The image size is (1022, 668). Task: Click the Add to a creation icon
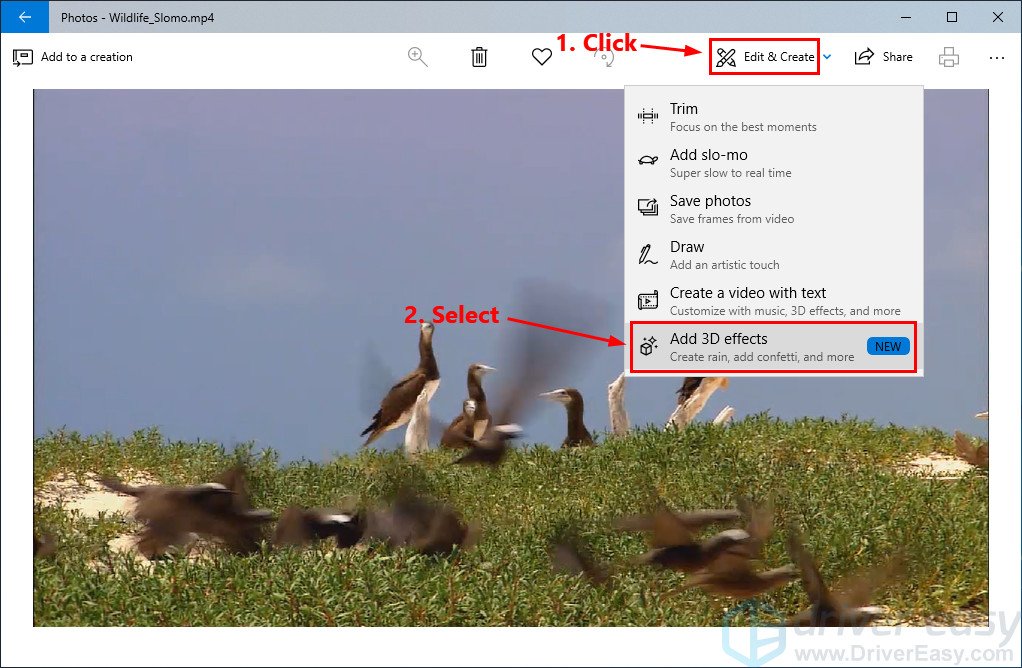(x=22, y=57)
